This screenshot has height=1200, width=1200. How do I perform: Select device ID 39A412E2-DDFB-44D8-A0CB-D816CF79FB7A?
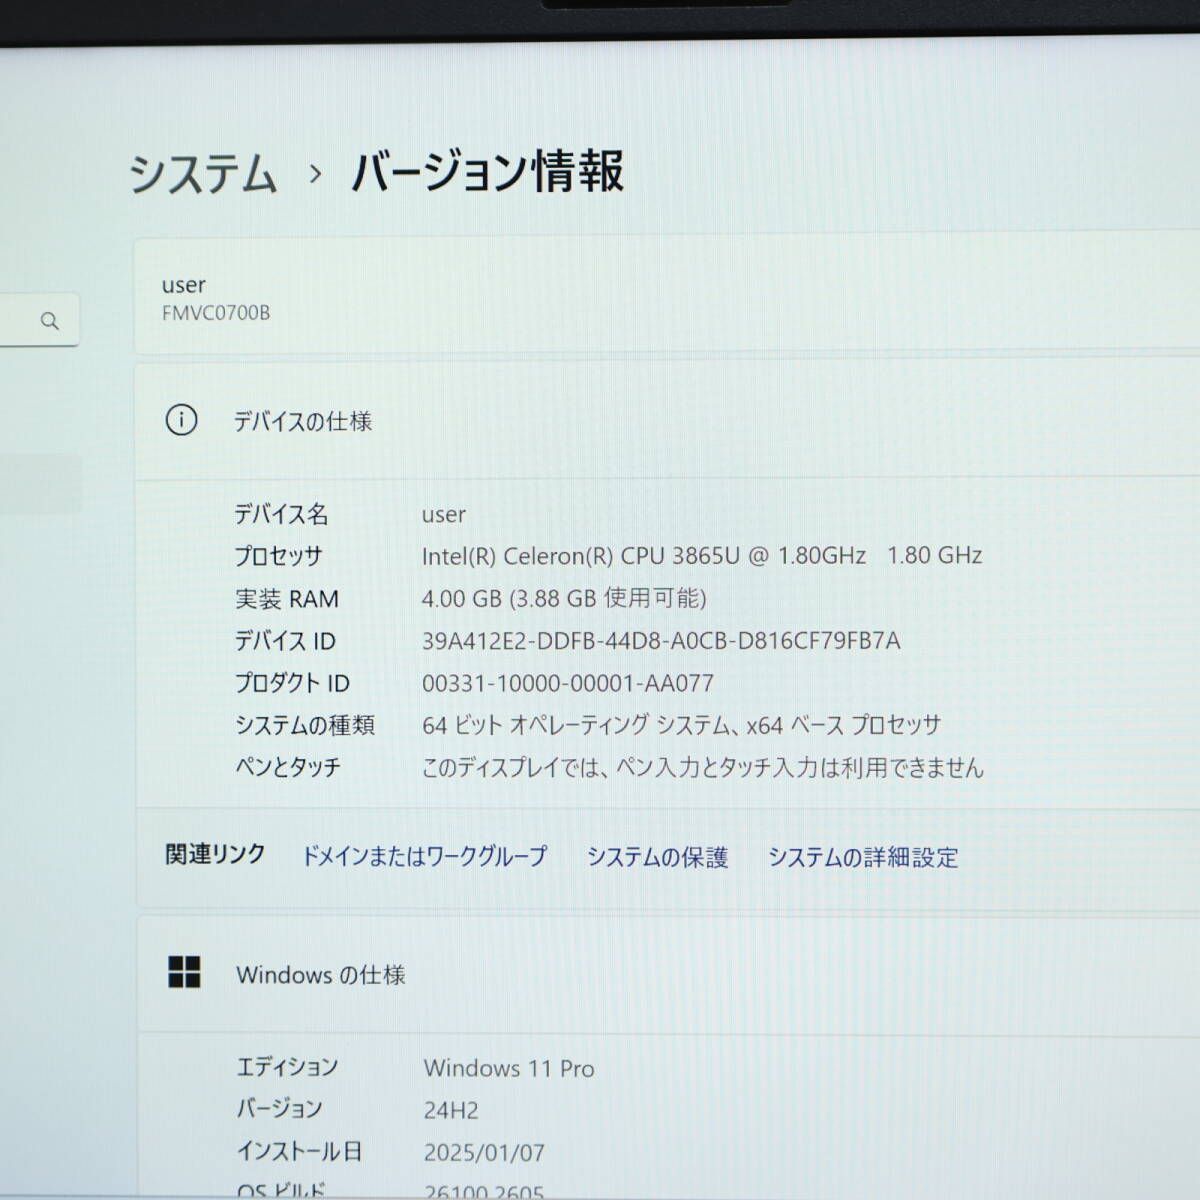pyautogui.click(x=661, y=641)
